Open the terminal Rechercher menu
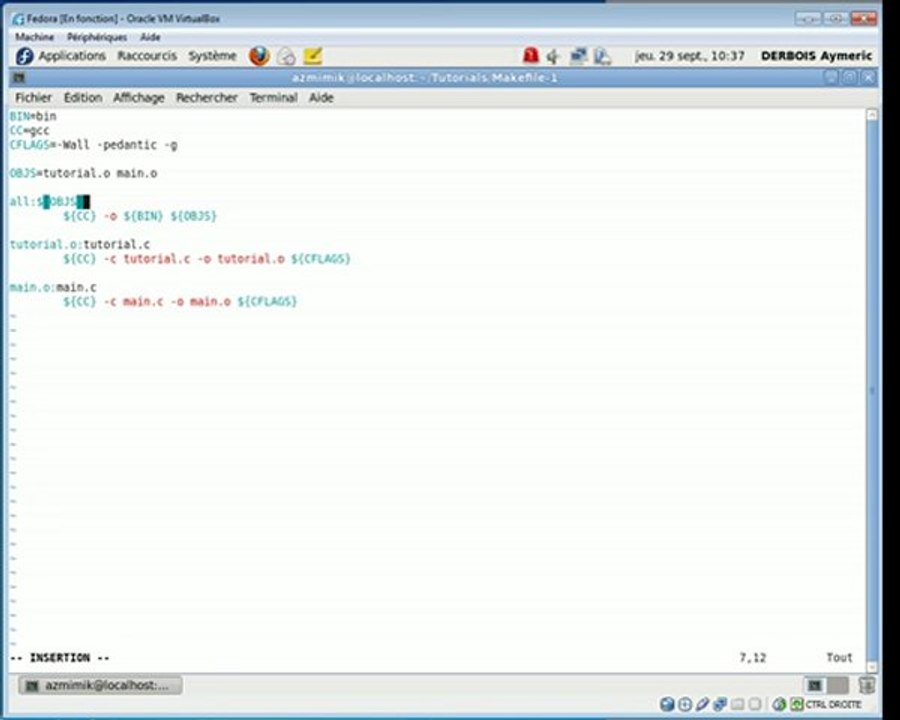The width and height of the screenshot is (900, 720). click(x=207, y=98)
